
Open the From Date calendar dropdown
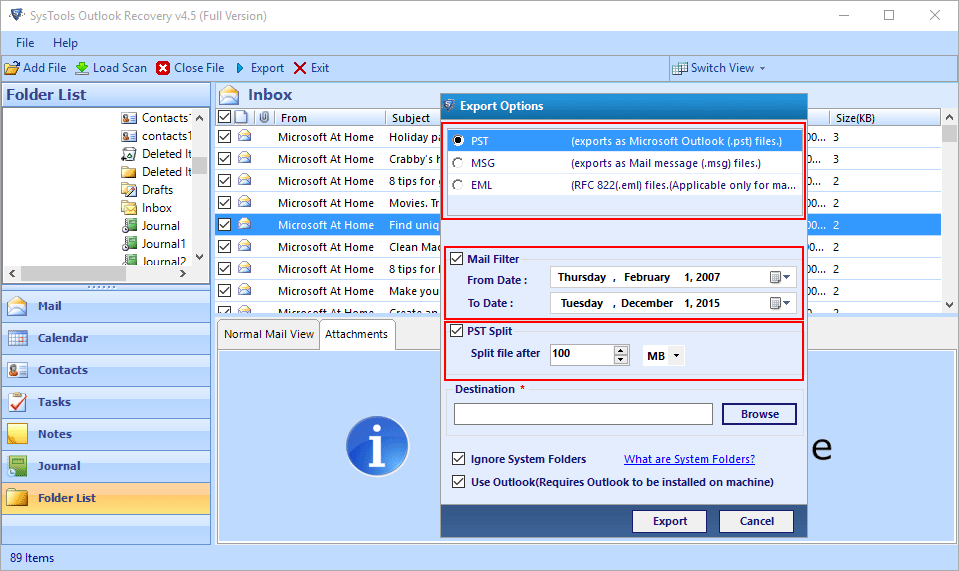(779, 277)
